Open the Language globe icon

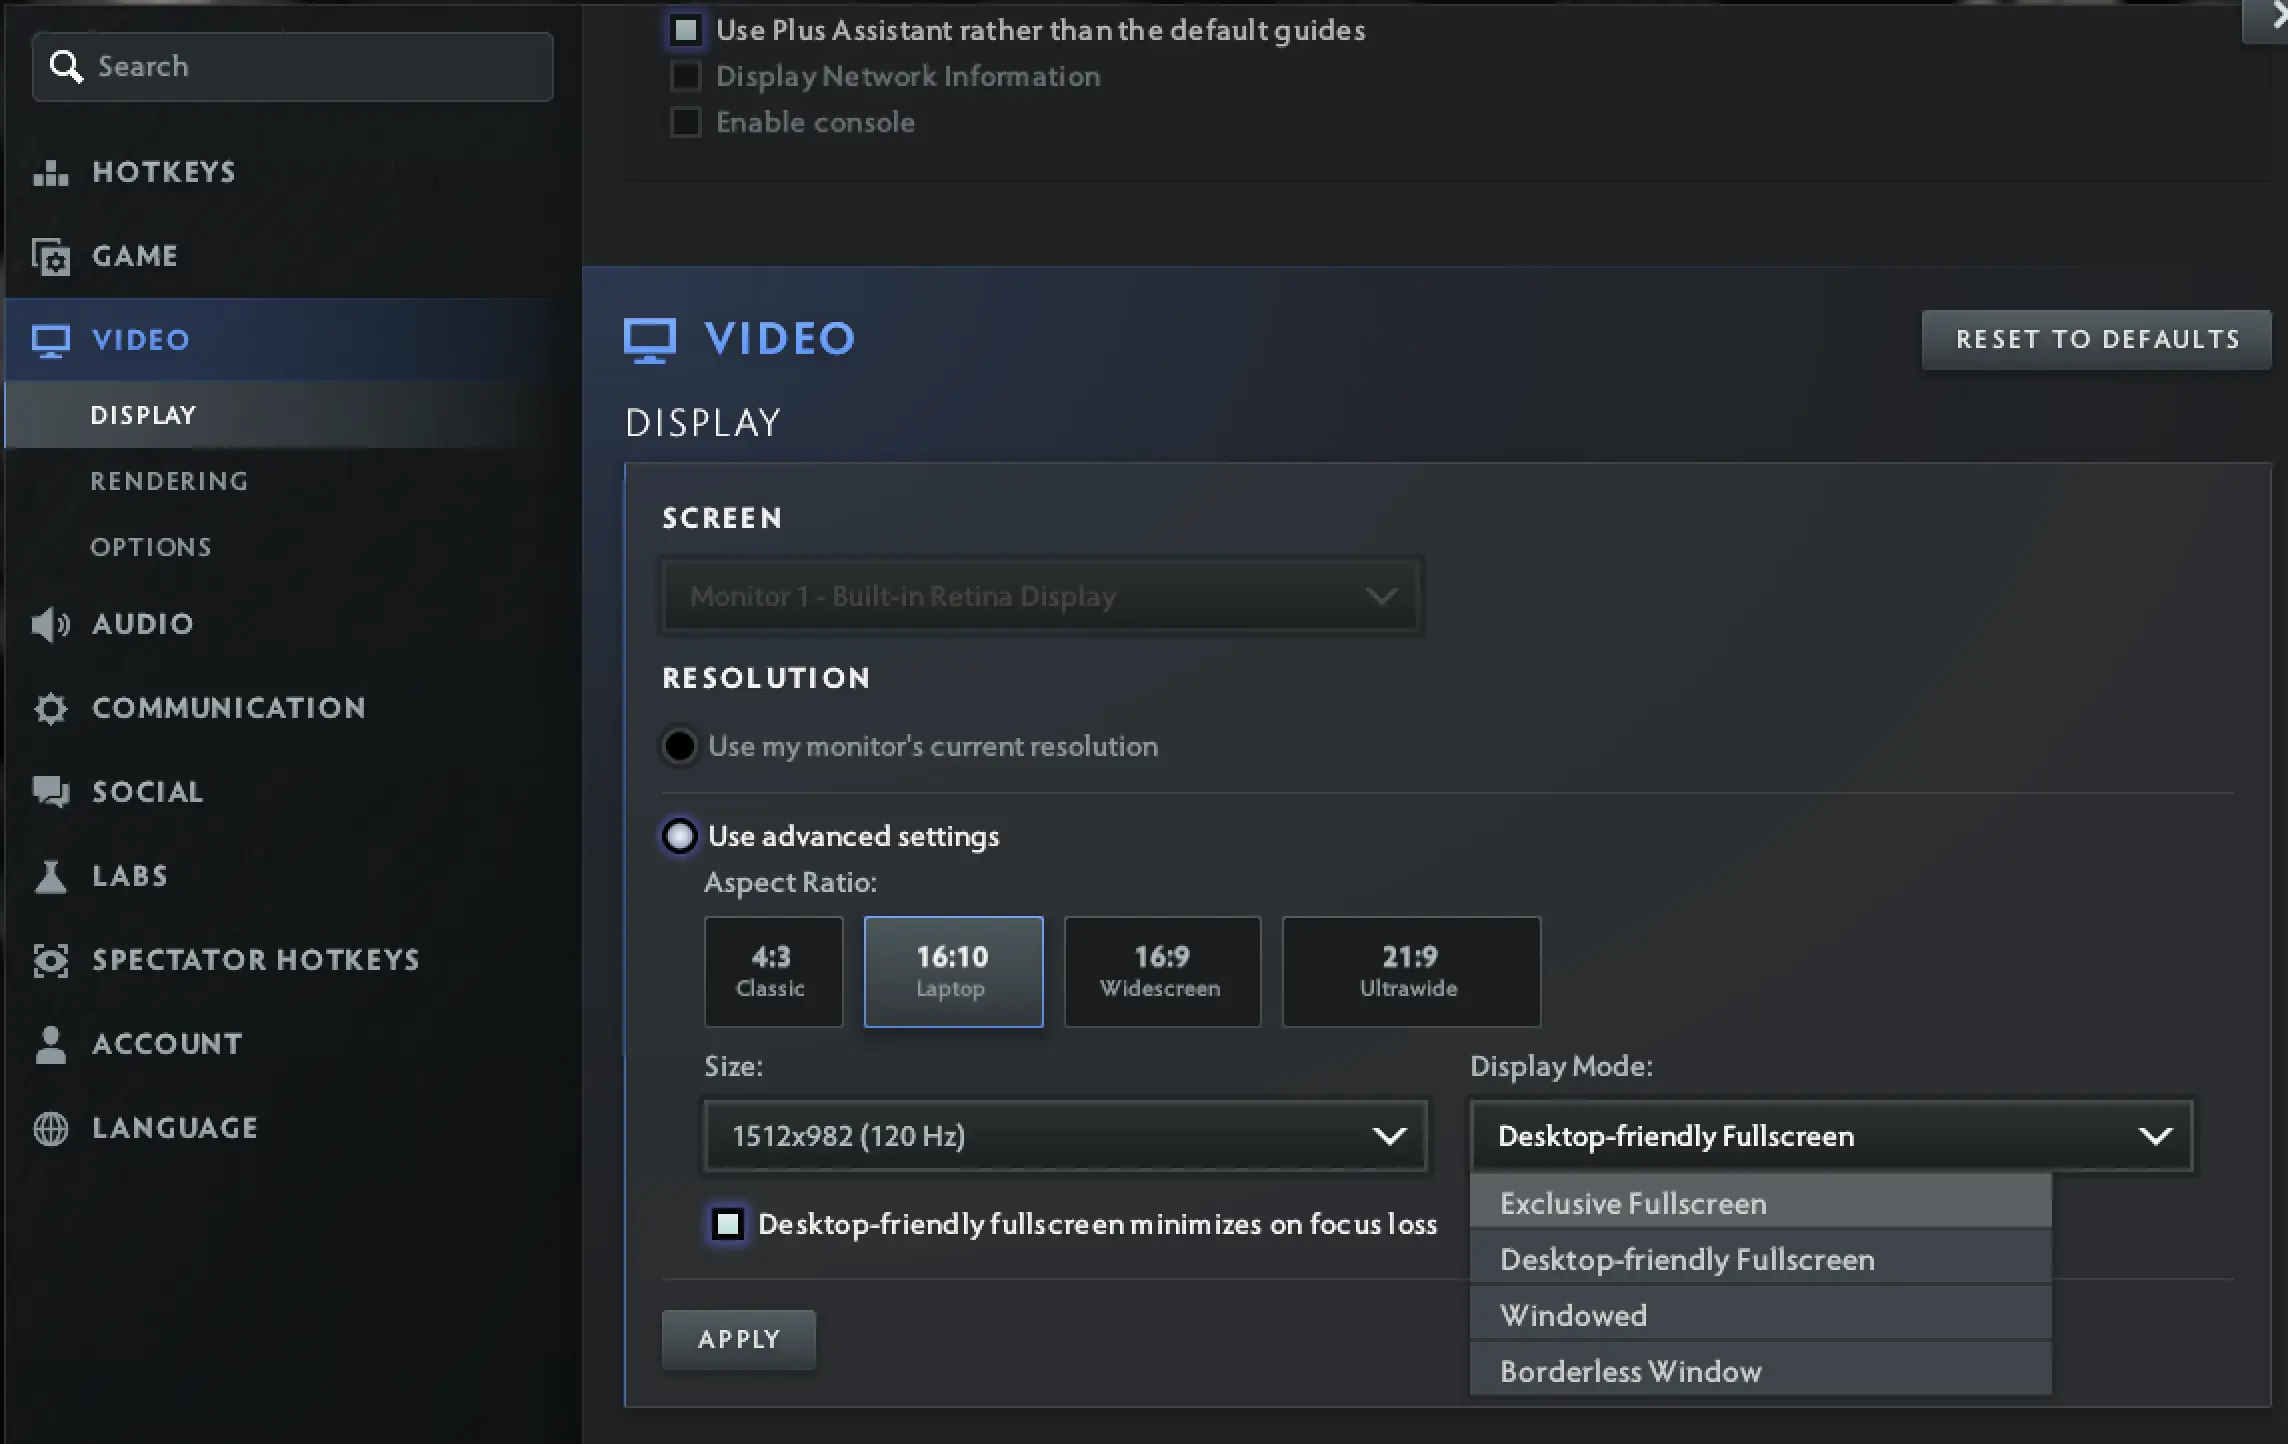tap(50, 1128)
